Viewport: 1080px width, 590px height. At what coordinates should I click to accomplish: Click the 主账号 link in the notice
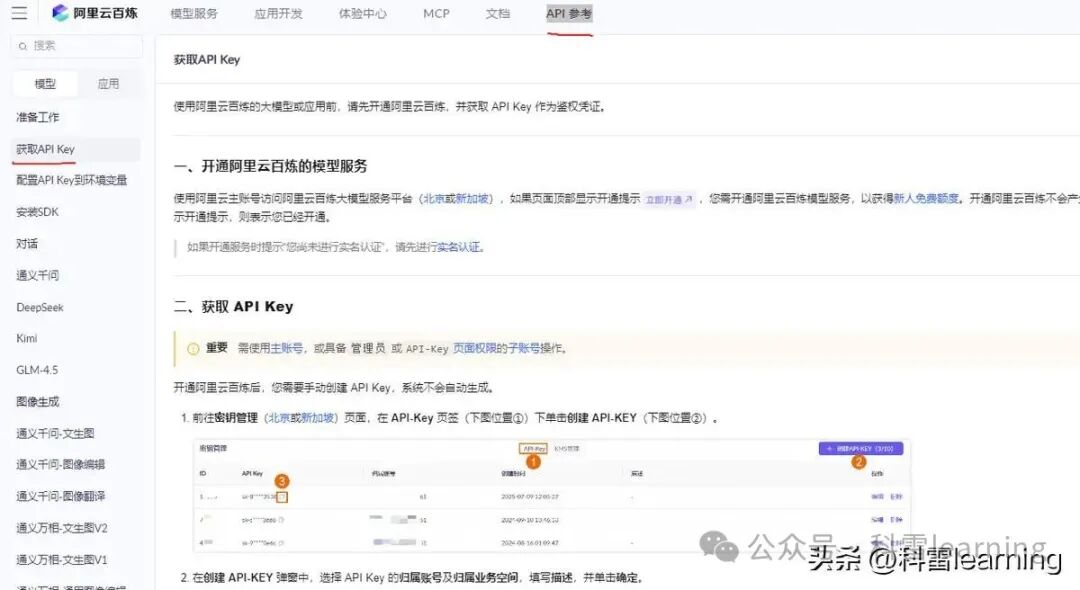(x=287, y=348)
